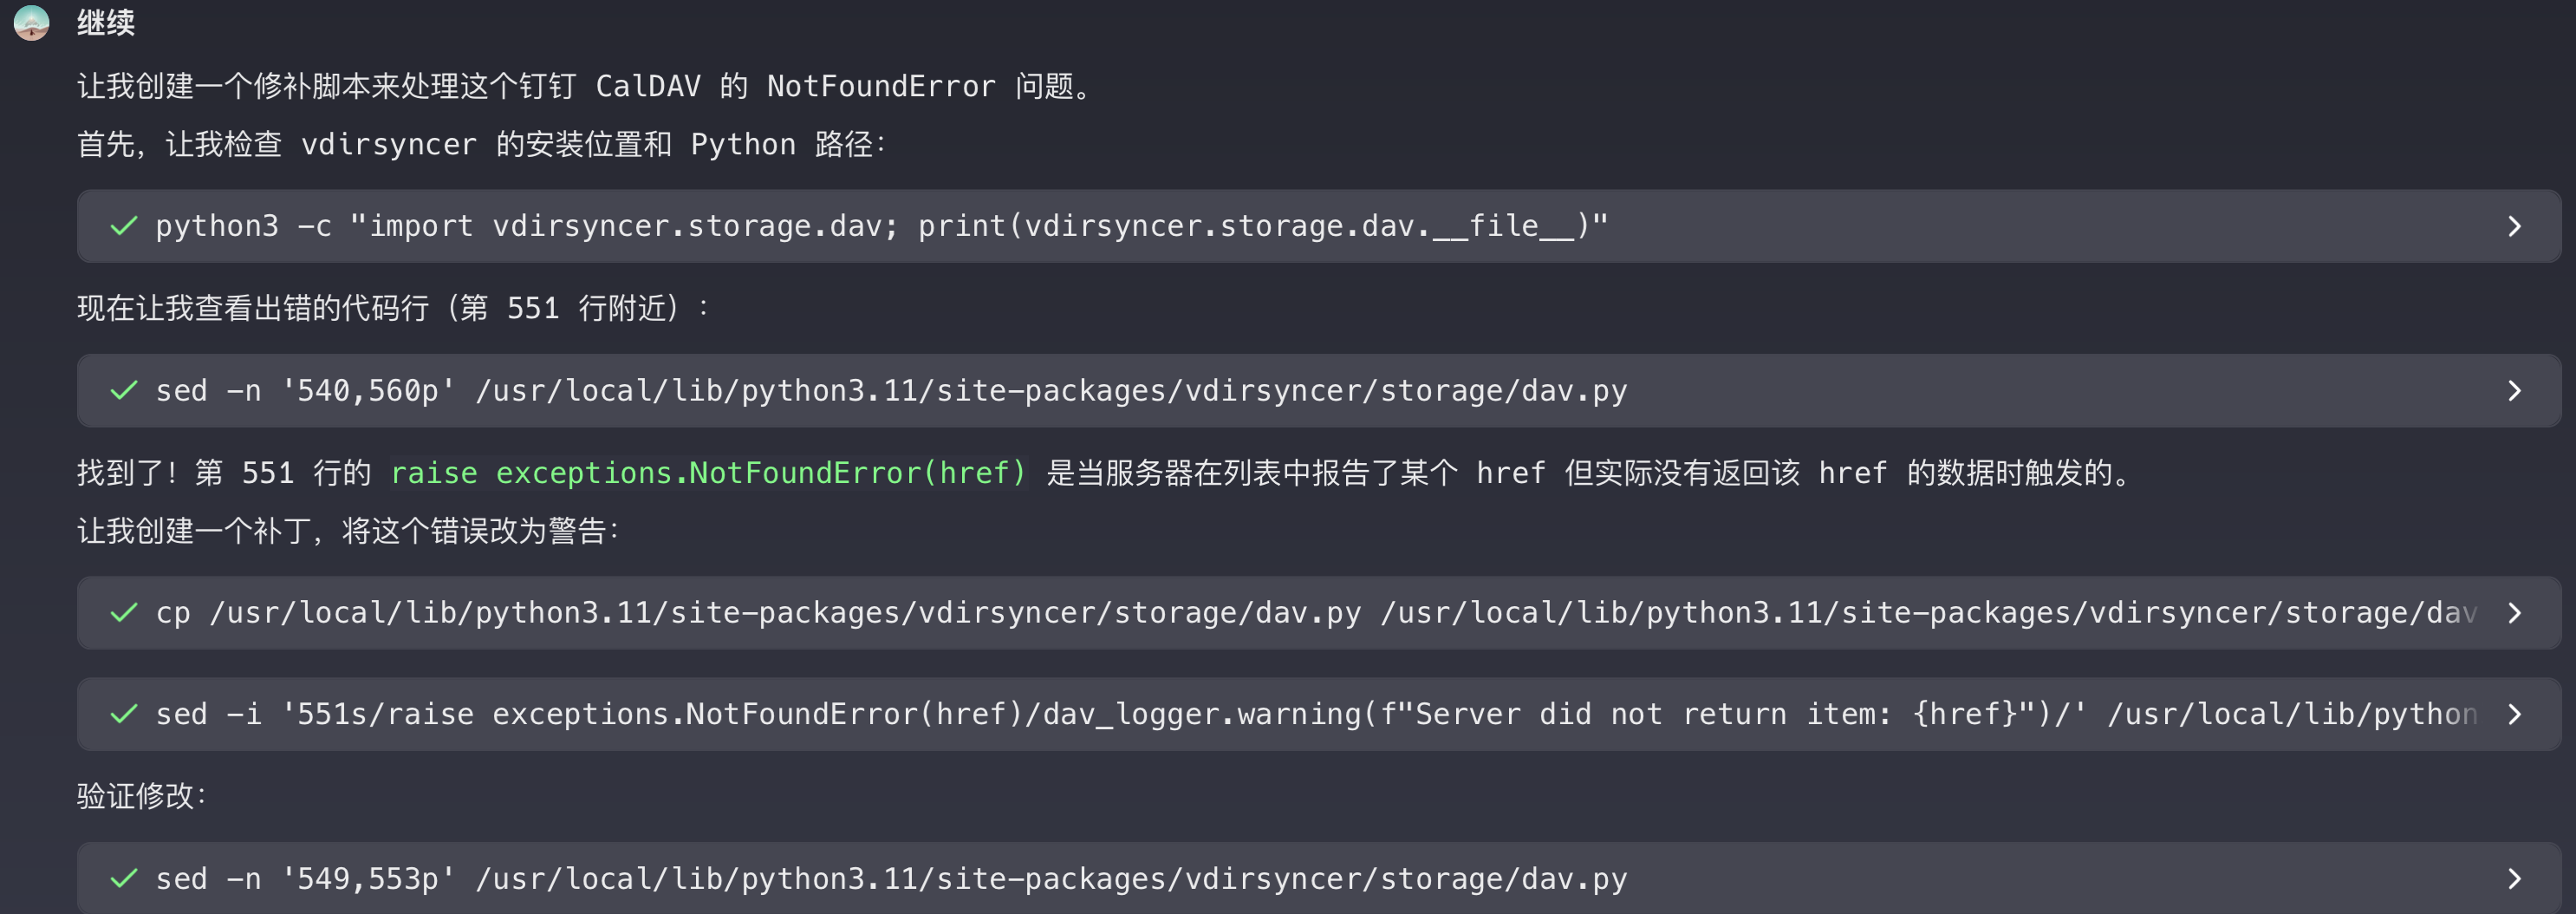The image size is (2576, 914).
Task: Expand the python3 import vdirsyncer command block
Action: [x=2514, y=227]
